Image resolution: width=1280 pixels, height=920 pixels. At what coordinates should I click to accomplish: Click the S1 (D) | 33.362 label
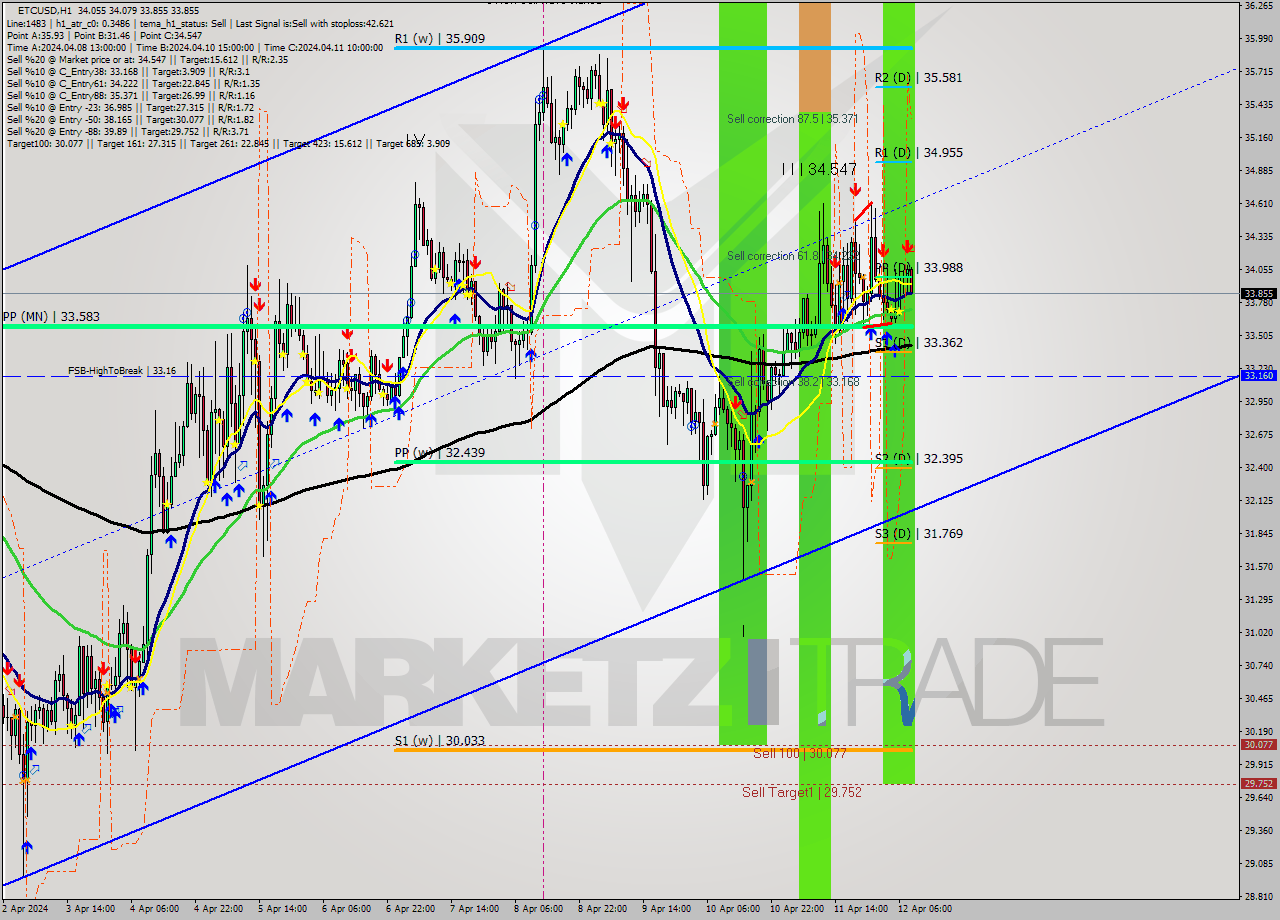click(918, 343)
